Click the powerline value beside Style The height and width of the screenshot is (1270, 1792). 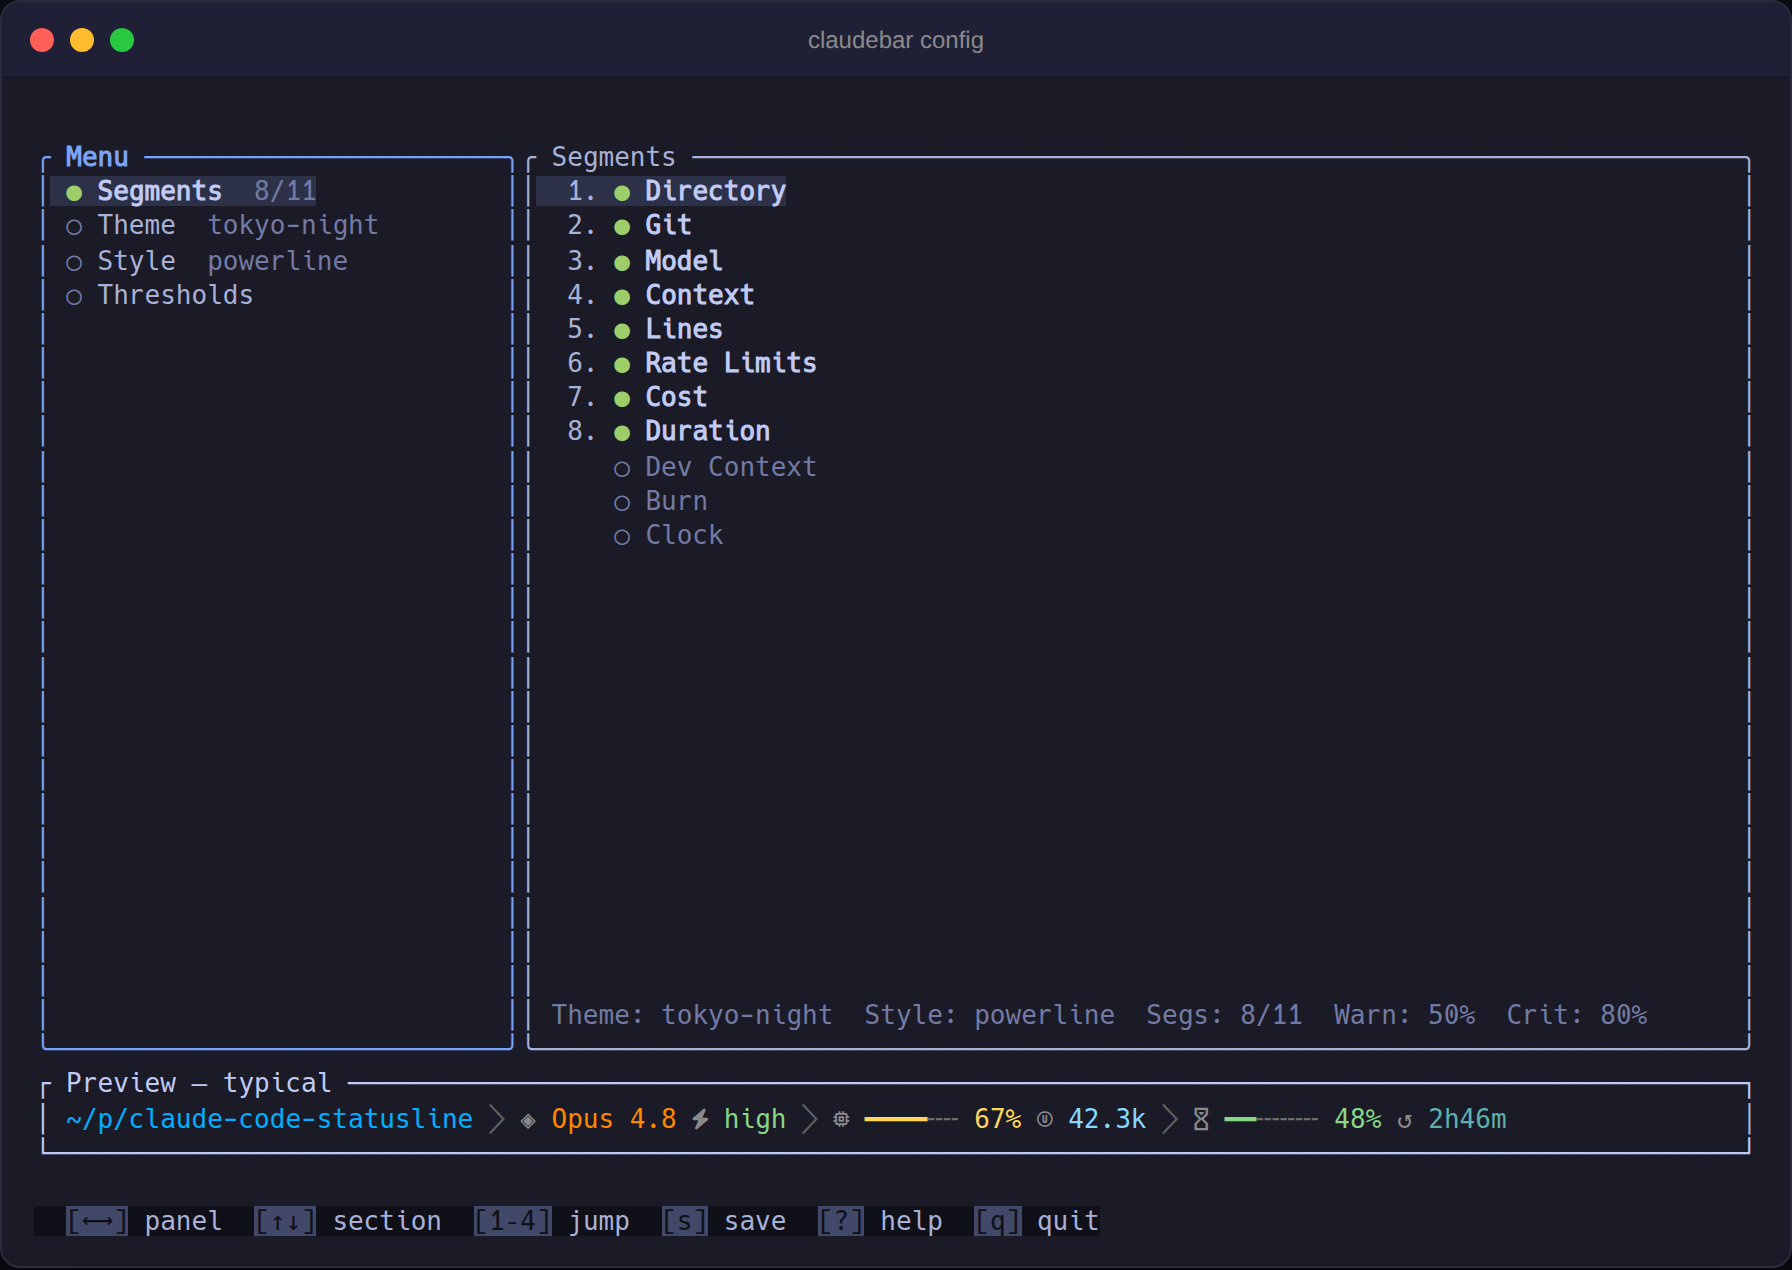[277, 261]
